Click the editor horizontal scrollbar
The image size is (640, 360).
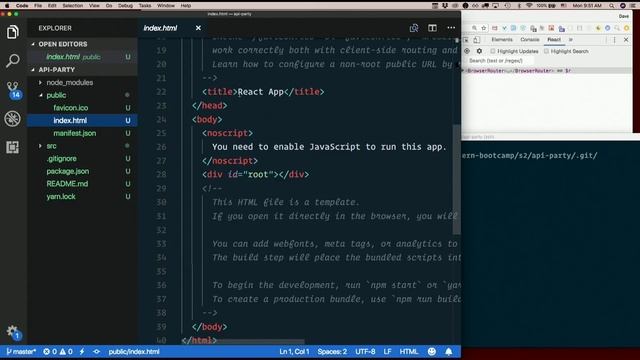tap(260, 341)
